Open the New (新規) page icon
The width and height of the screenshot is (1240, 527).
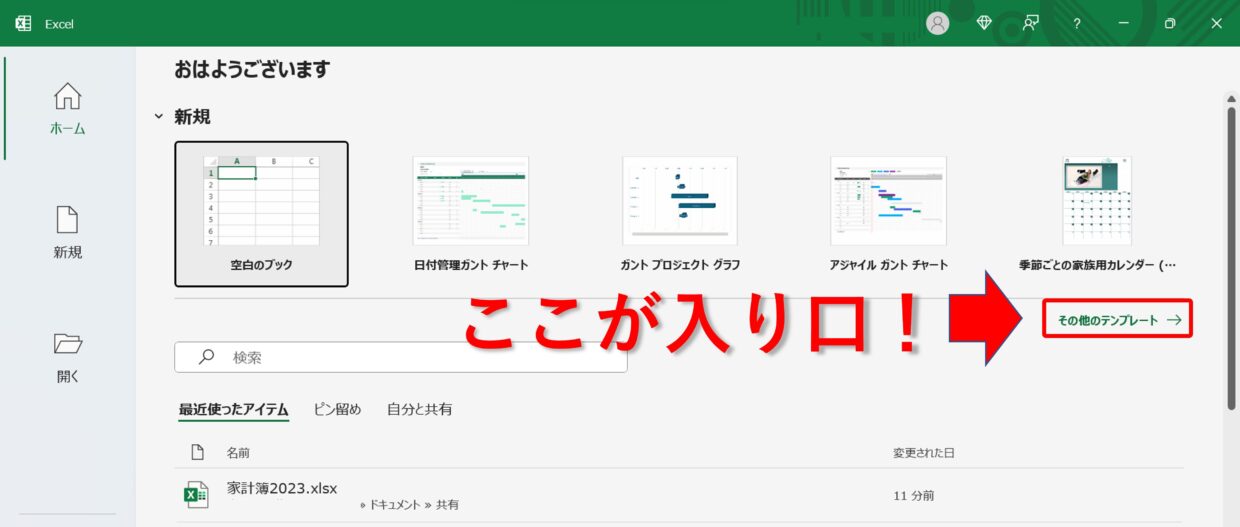coord(67,221)
